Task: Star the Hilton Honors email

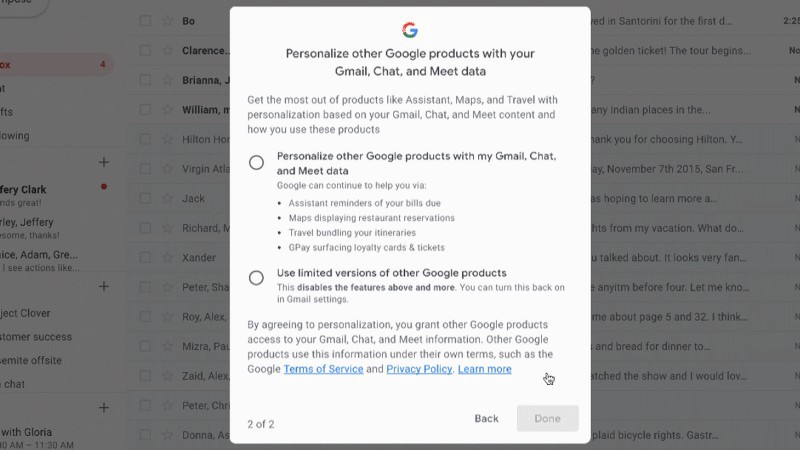Action: [167, 139]
